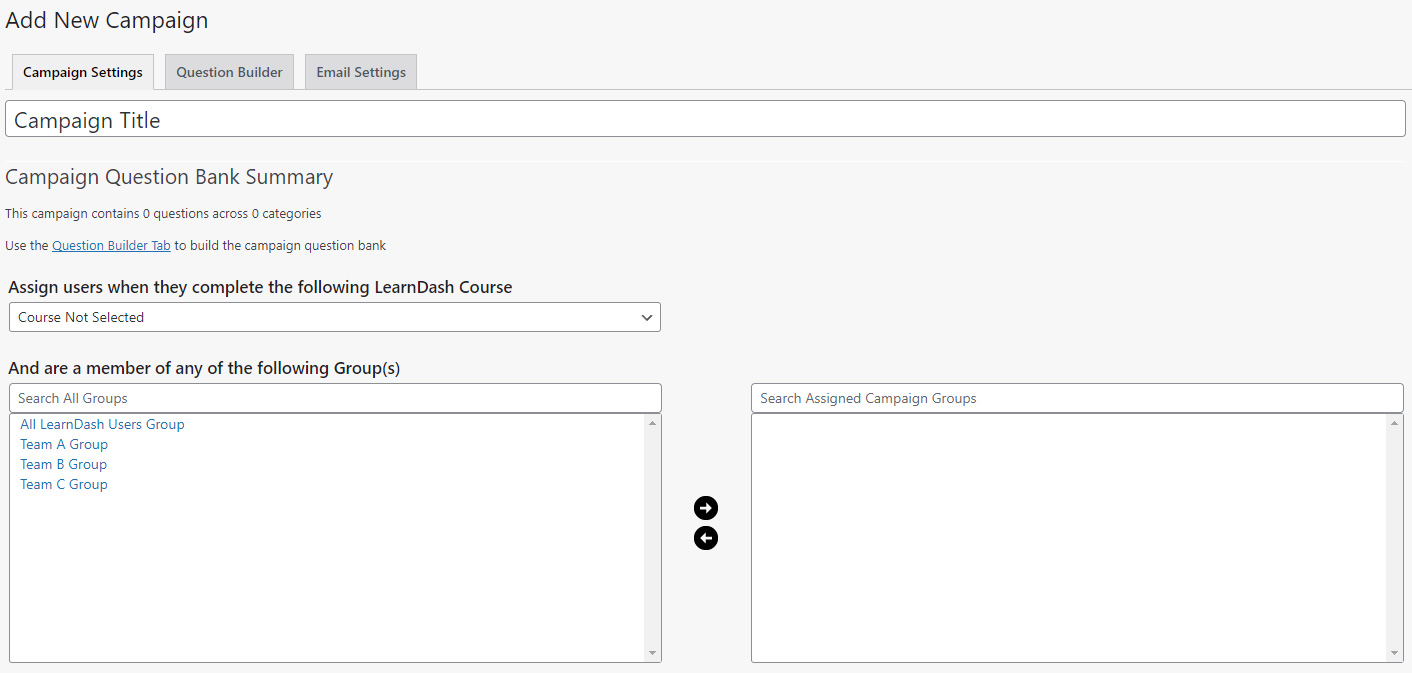Image resolution: width=1412 pixels, height=673 pixels.
Task: Focus the Search Assigned Campaign Groups field
Action: pos(1077,398)
